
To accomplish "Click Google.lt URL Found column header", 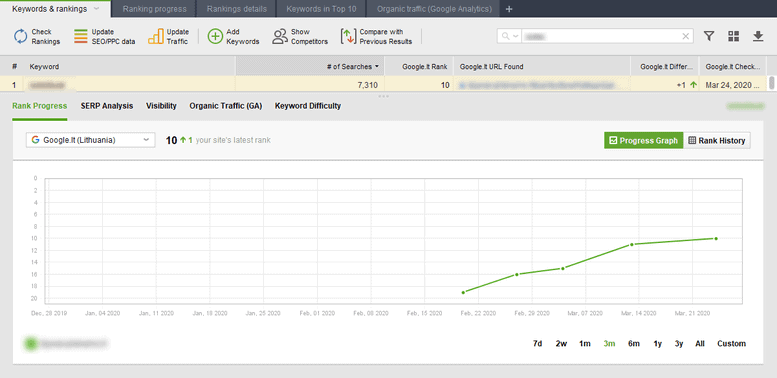I will (542, 66).
